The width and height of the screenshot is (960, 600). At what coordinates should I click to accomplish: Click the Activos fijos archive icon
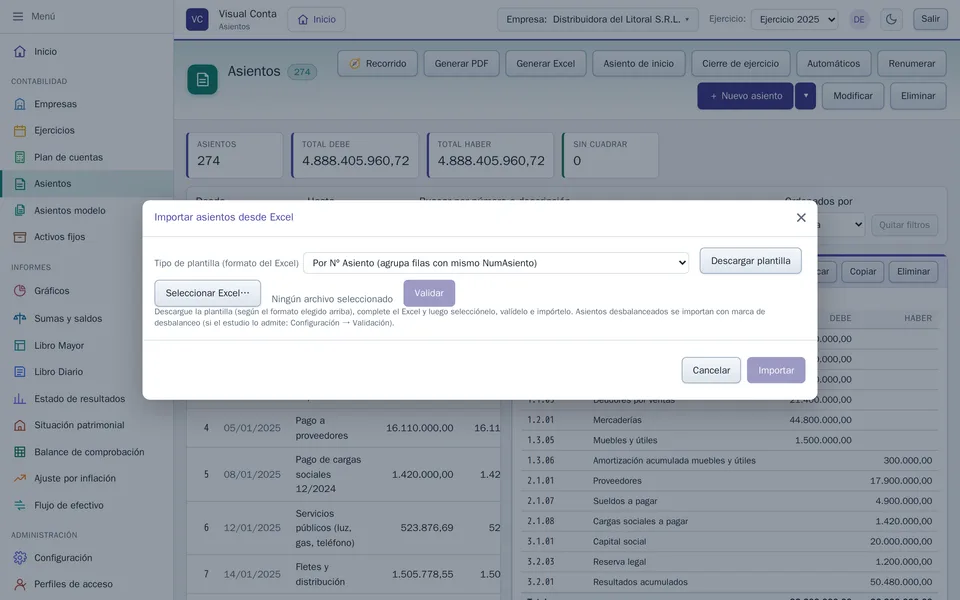(20, 237)
